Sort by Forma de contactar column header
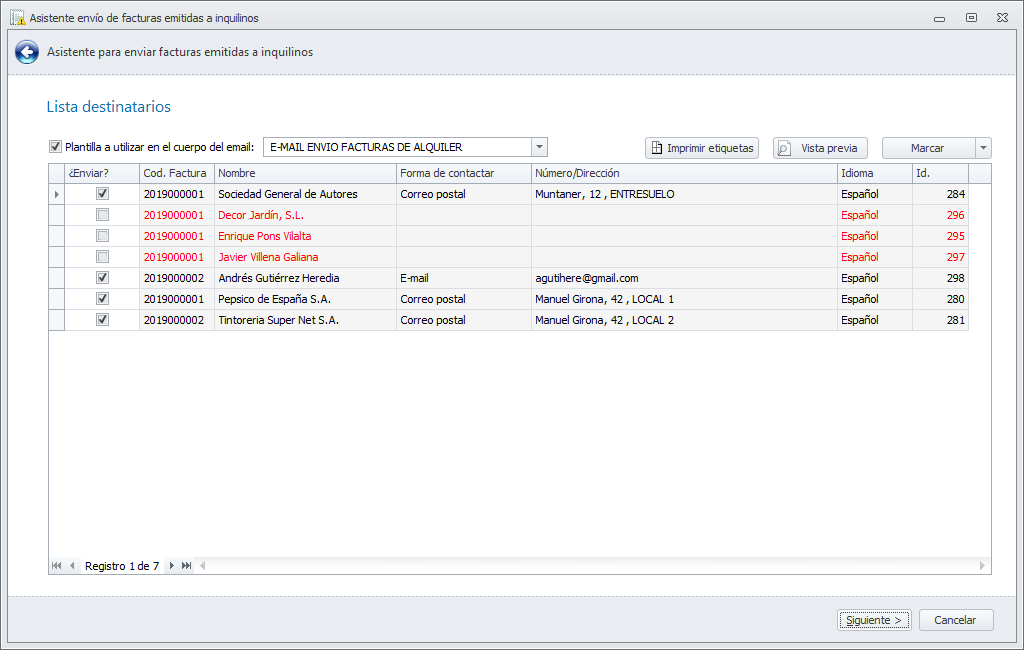 [x=464, y=173]
